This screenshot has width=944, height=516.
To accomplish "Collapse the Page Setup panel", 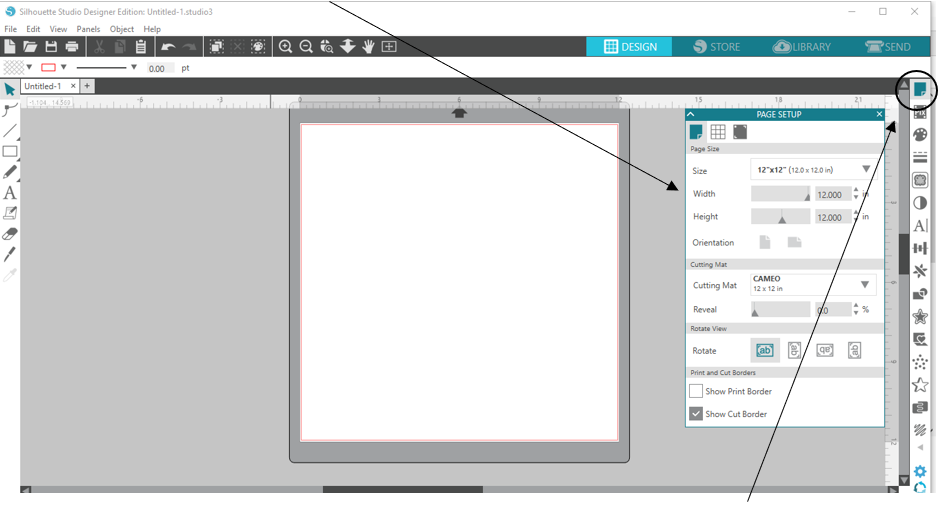I will tap(691, 114).
